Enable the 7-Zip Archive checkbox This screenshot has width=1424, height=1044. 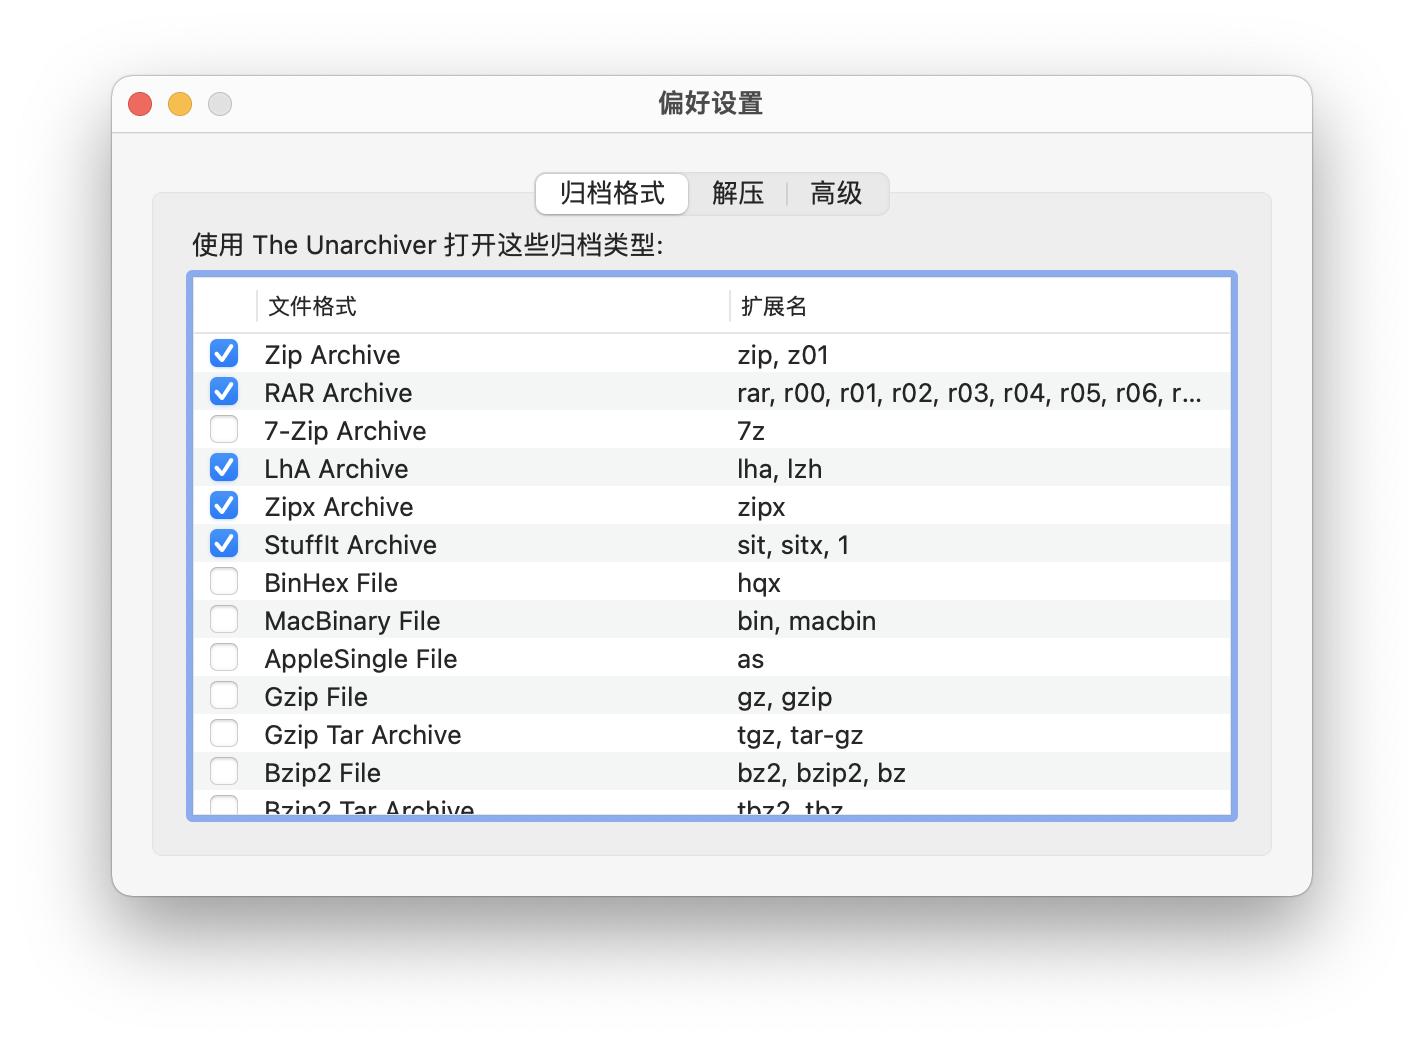[x=224, y=429]
